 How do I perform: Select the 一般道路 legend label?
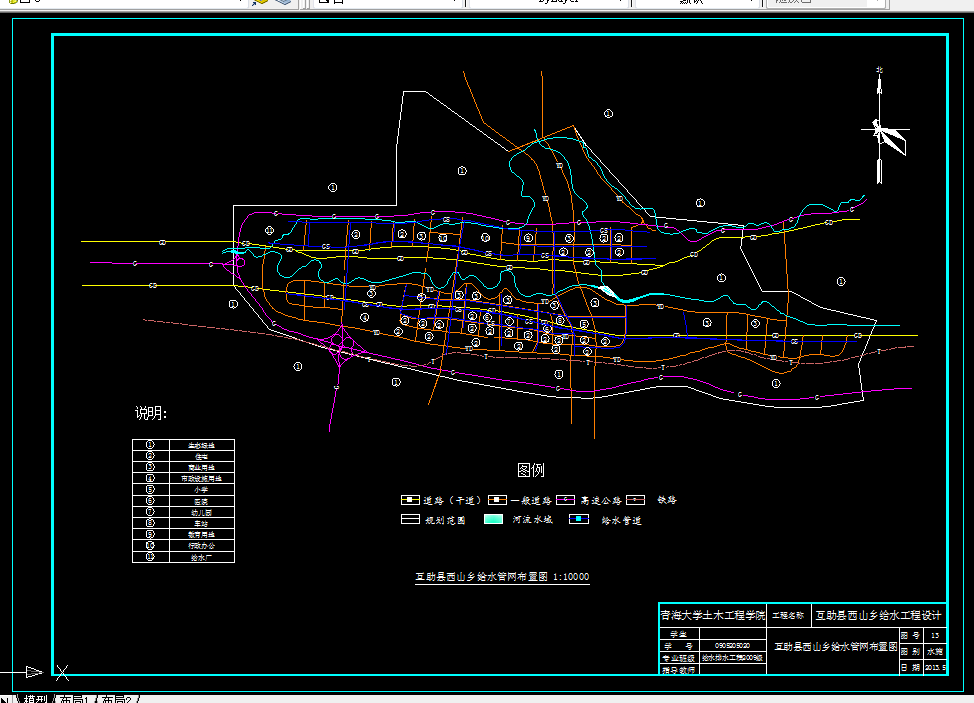[x=532, y=501]
